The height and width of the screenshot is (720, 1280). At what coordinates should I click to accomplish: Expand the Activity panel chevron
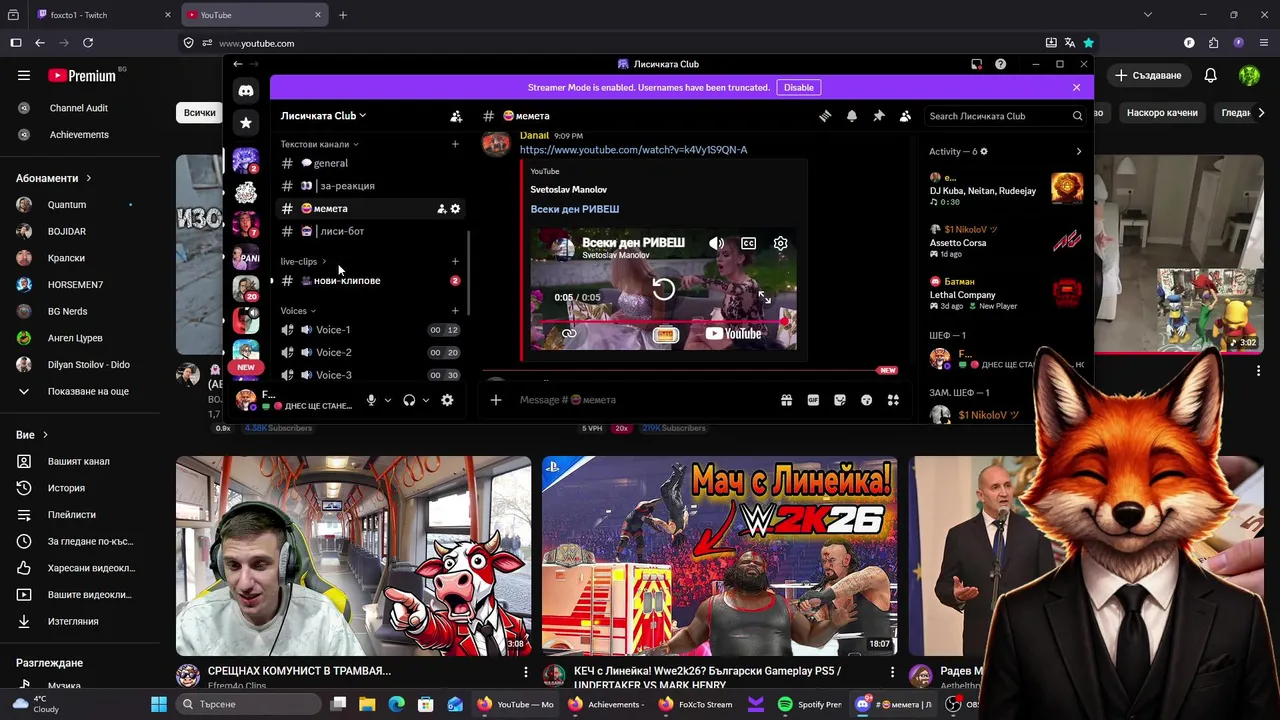(1078, 152)
